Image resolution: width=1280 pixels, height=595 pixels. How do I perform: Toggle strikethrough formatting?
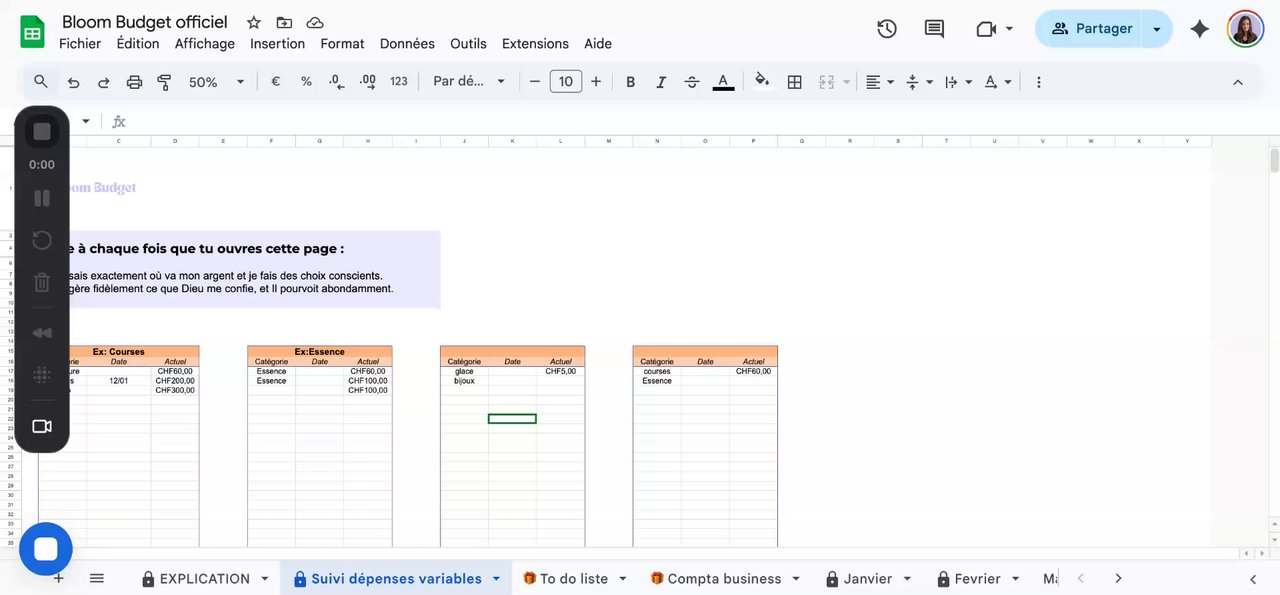pyautogui.click(x=691, y=82)
